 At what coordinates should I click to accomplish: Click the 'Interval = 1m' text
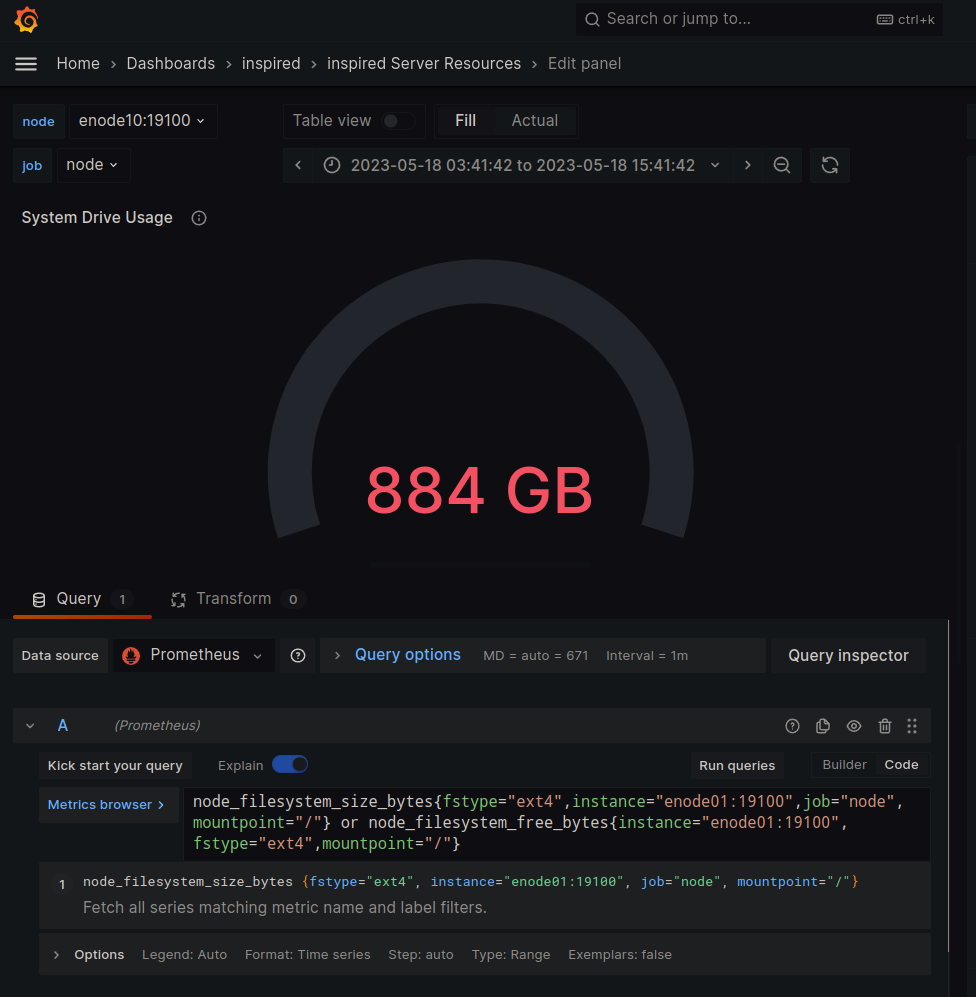(x=647, y=656)
